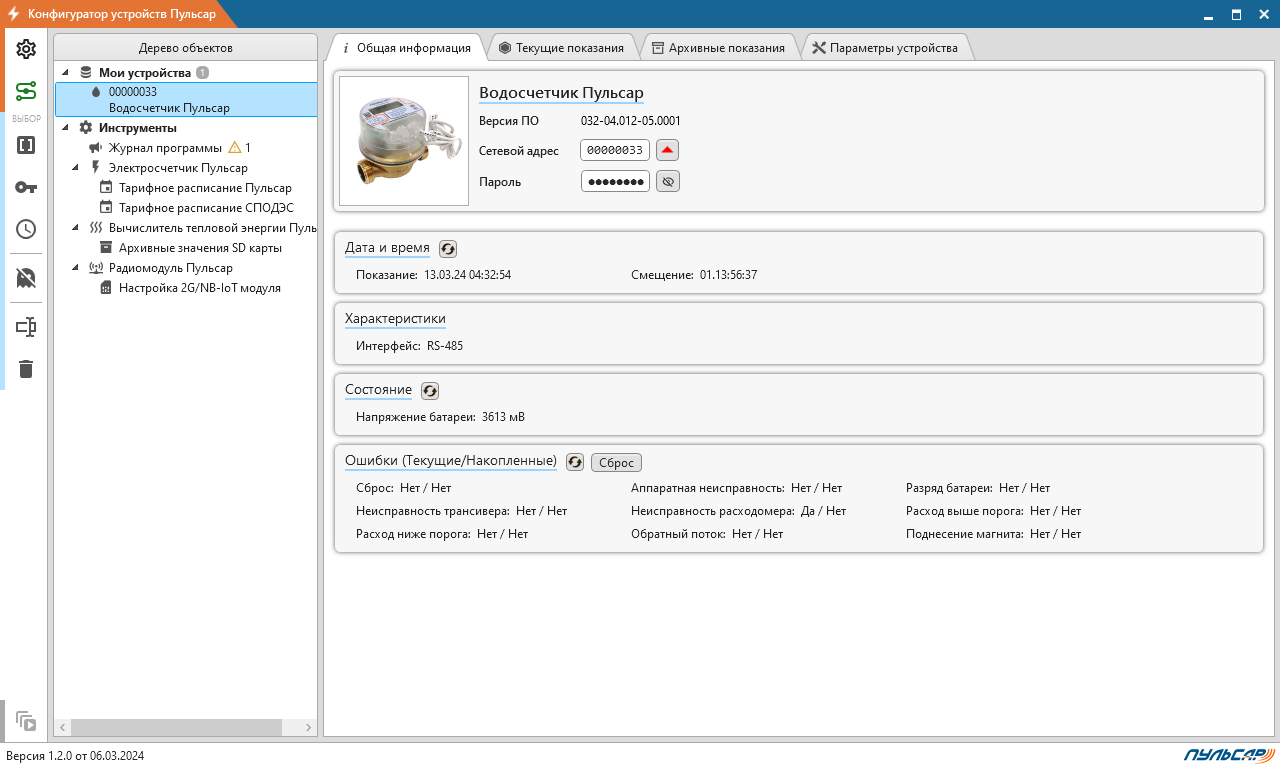The width and height of the screenshot is (1280, 768).
Task: Click the warning triangle in Журнал программы row
Action: [x=235, y=147]
